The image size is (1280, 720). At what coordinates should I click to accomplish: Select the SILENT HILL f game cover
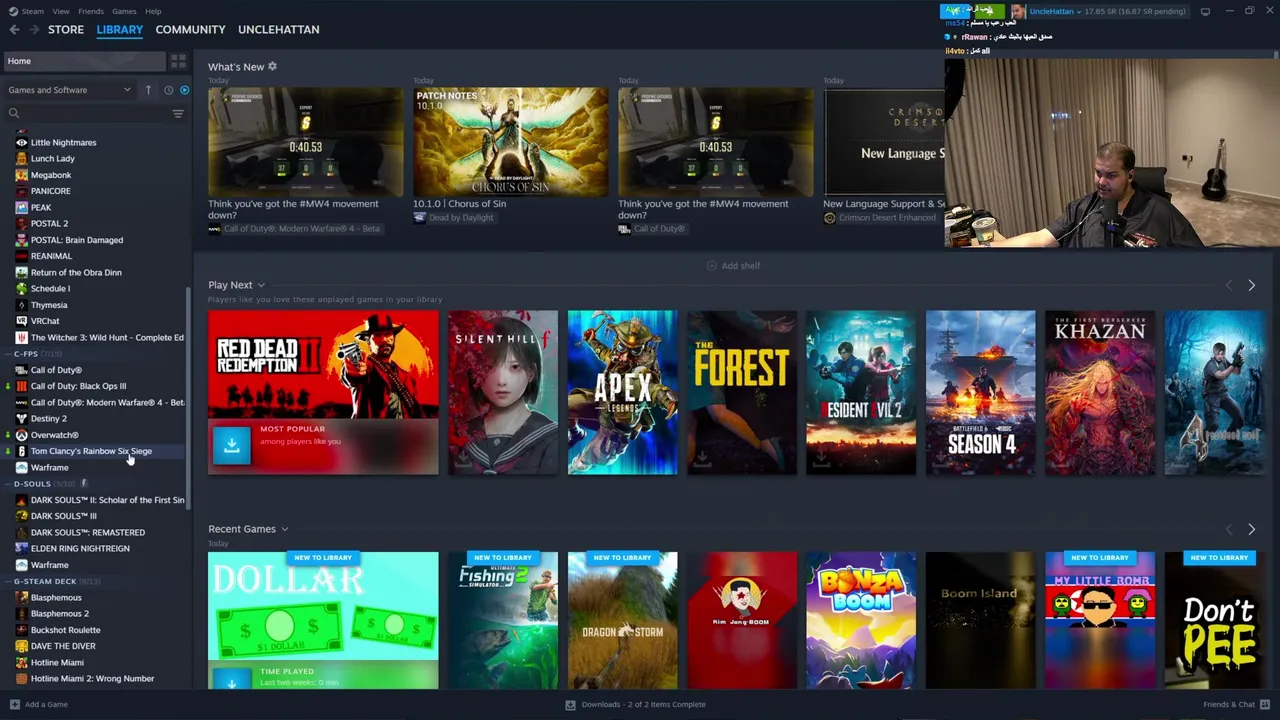click(x=503, y=392)
